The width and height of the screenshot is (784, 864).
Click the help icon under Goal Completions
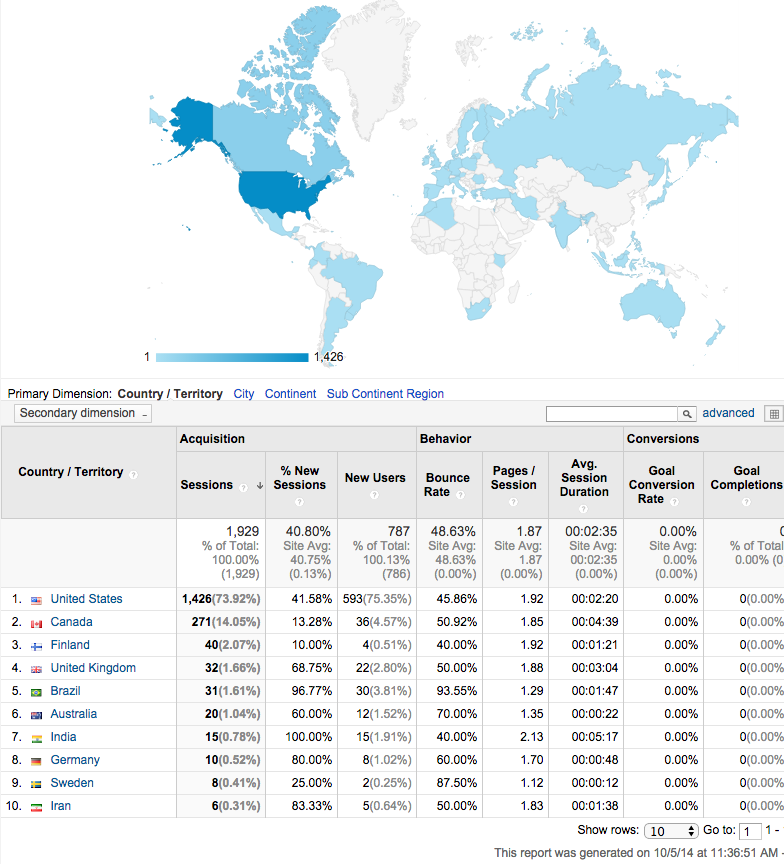(746, 502)
